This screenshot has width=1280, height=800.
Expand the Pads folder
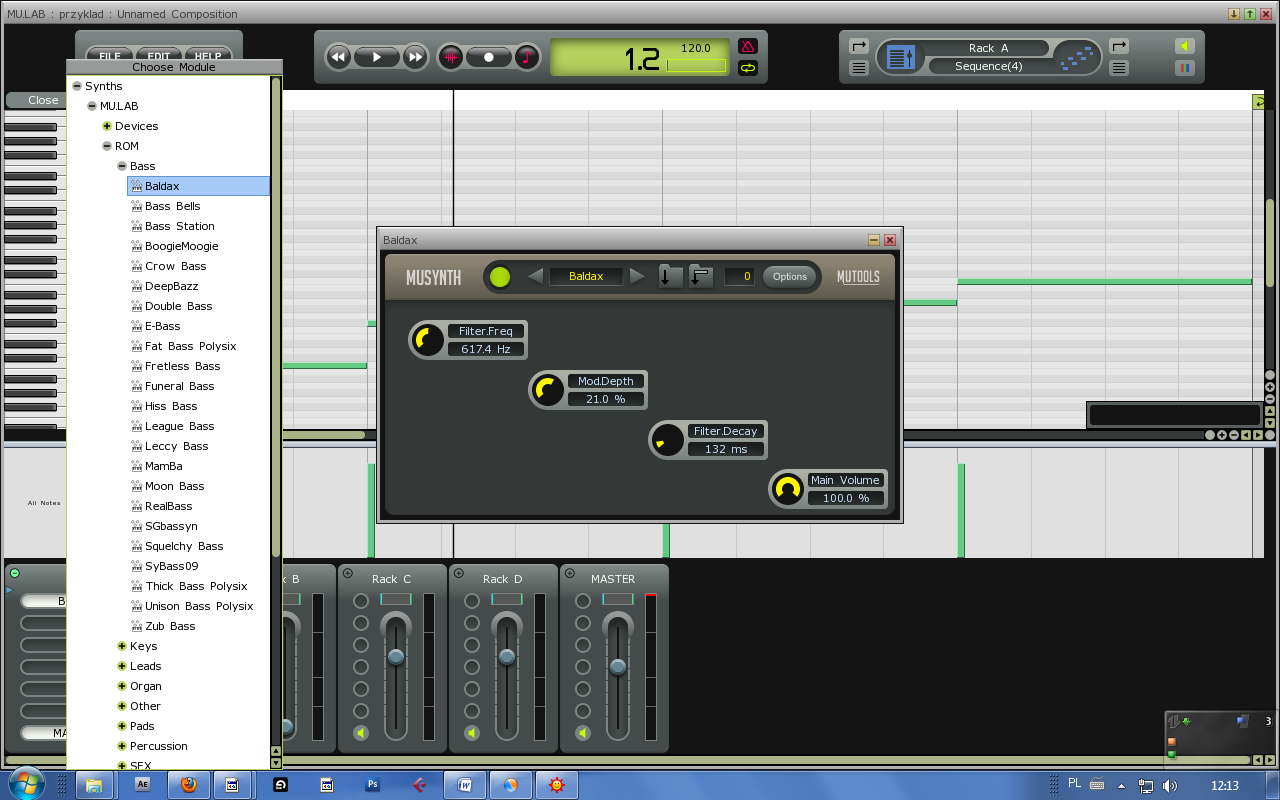point(121,726)
